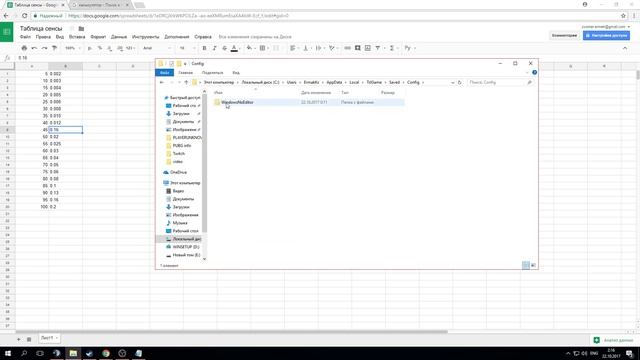Undo the last action in Sheets
640x360 pixels.
tap(34, 48)
